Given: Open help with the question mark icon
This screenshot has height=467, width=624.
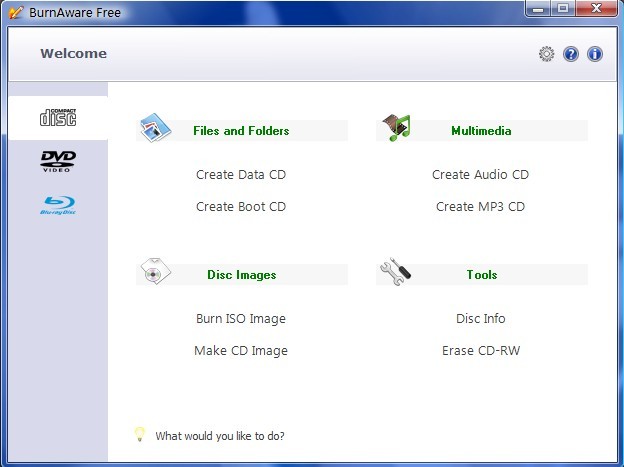Looking at the screenshot, I should [x=571, y=54].
